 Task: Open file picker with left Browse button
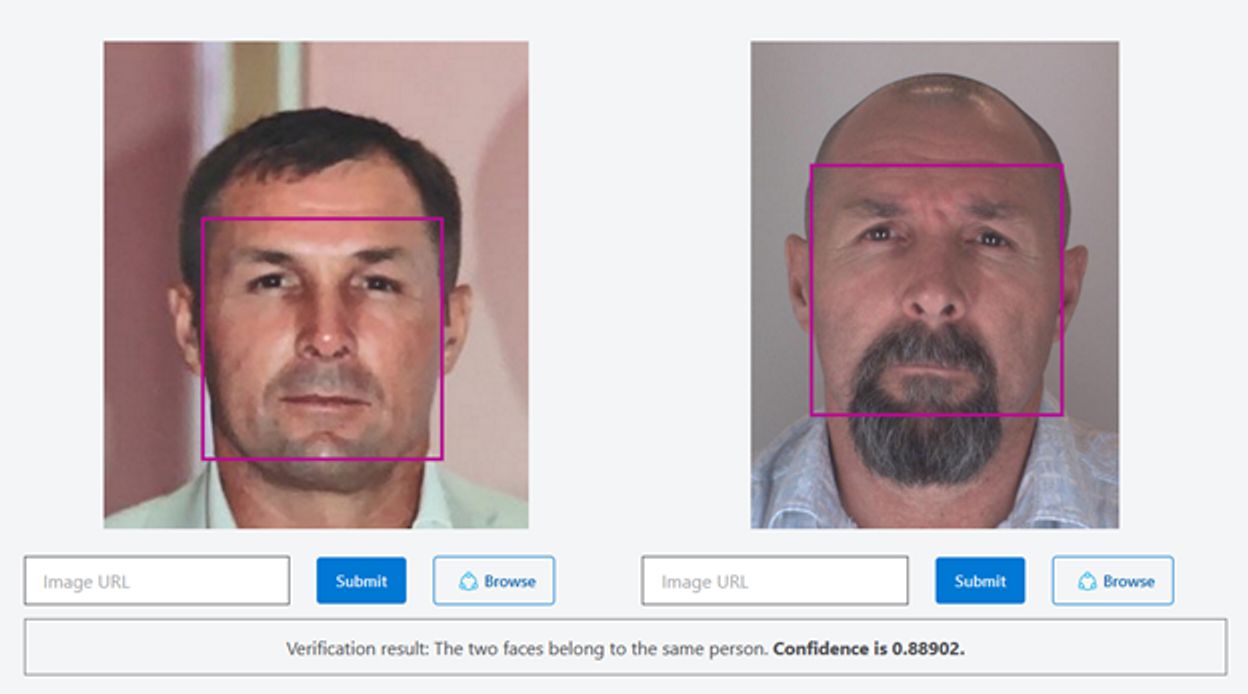494,581
